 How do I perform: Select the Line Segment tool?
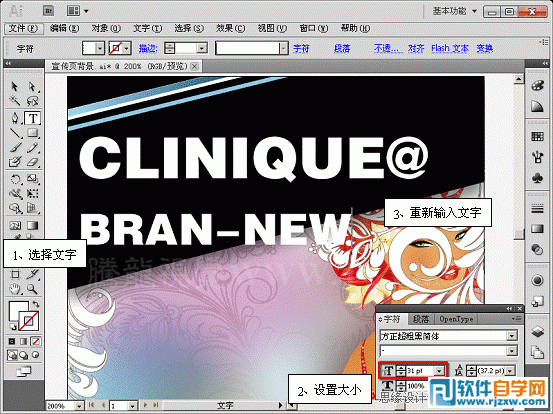[x=15, y=133]
